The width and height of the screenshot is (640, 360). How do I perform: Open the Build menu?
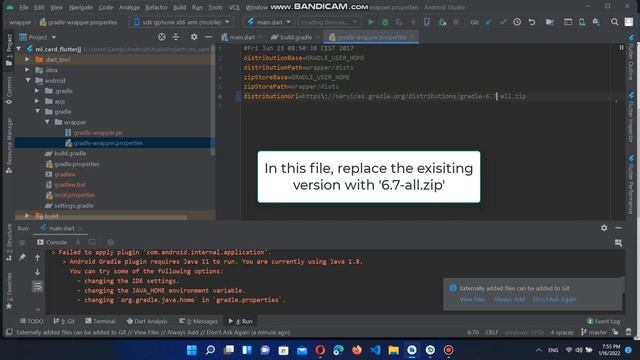(179, 7)
